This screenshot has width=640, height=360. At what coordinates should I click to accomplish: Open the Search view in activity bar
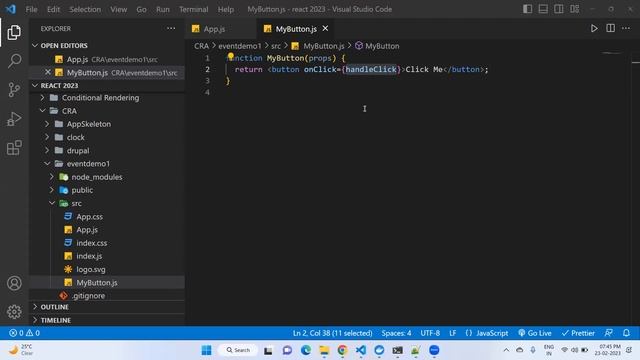click(x=14, y=61)
